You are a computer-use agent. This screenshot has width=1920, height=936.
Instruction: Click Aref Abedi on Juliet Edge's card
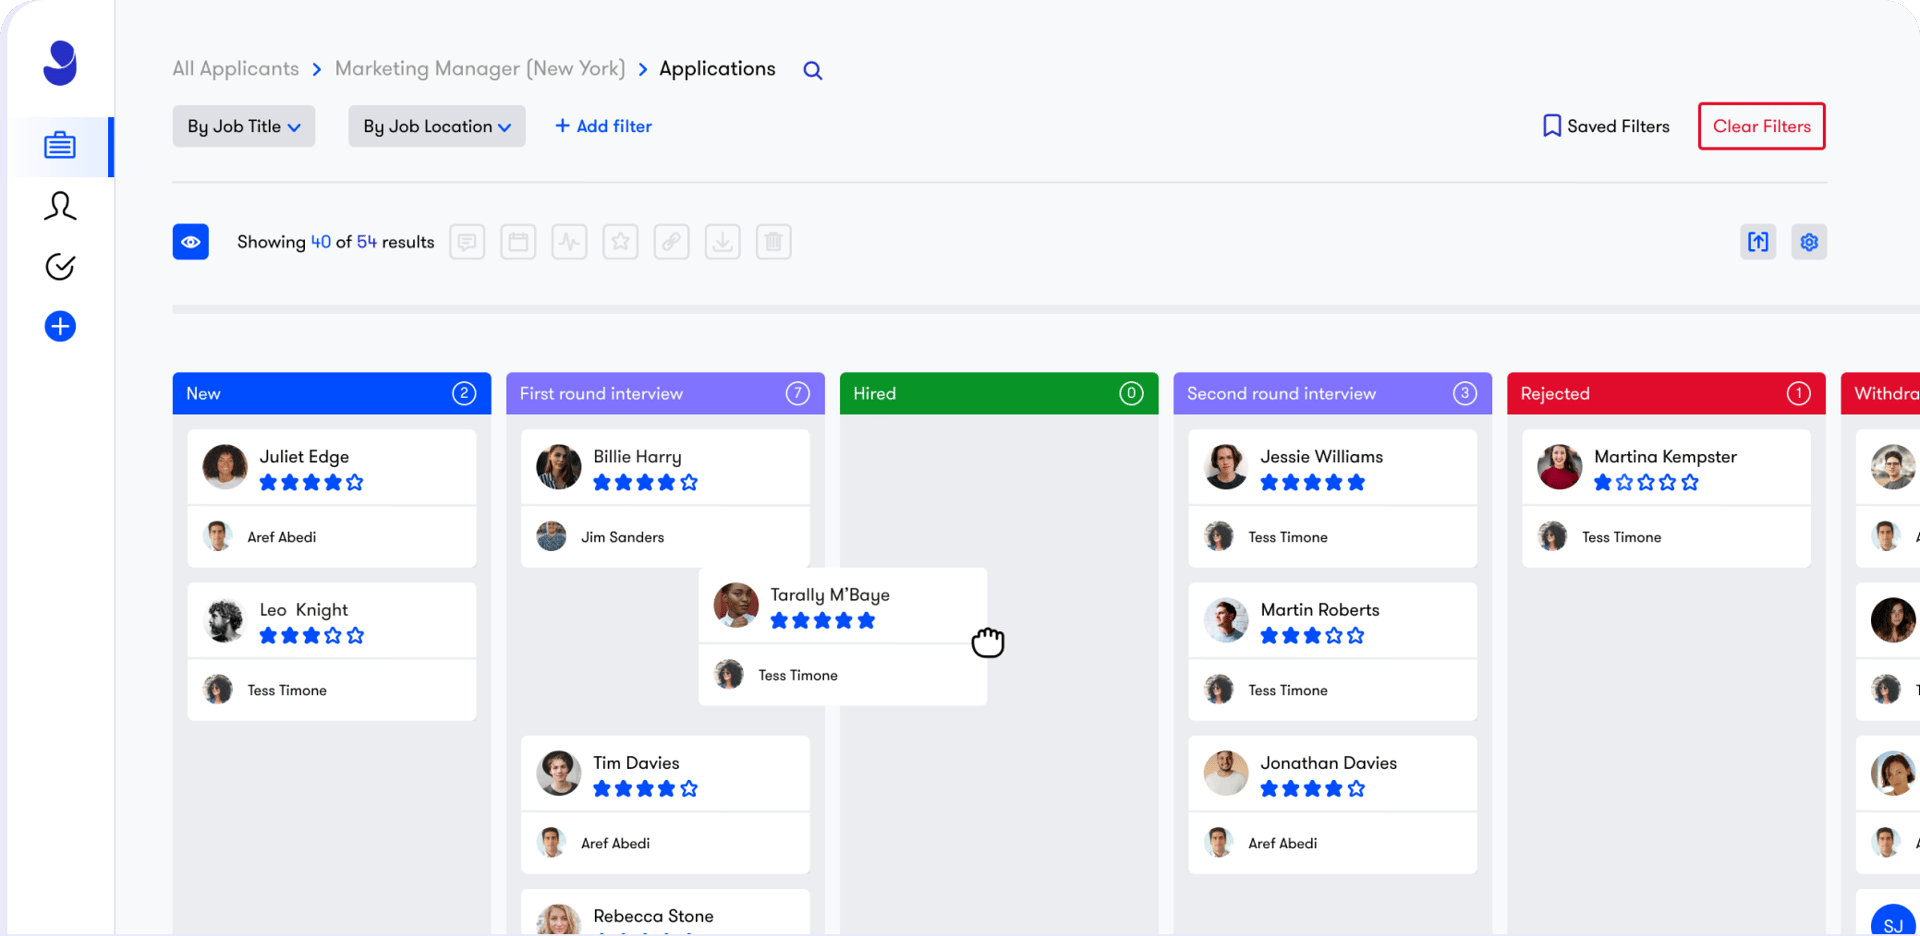[282, 537]
